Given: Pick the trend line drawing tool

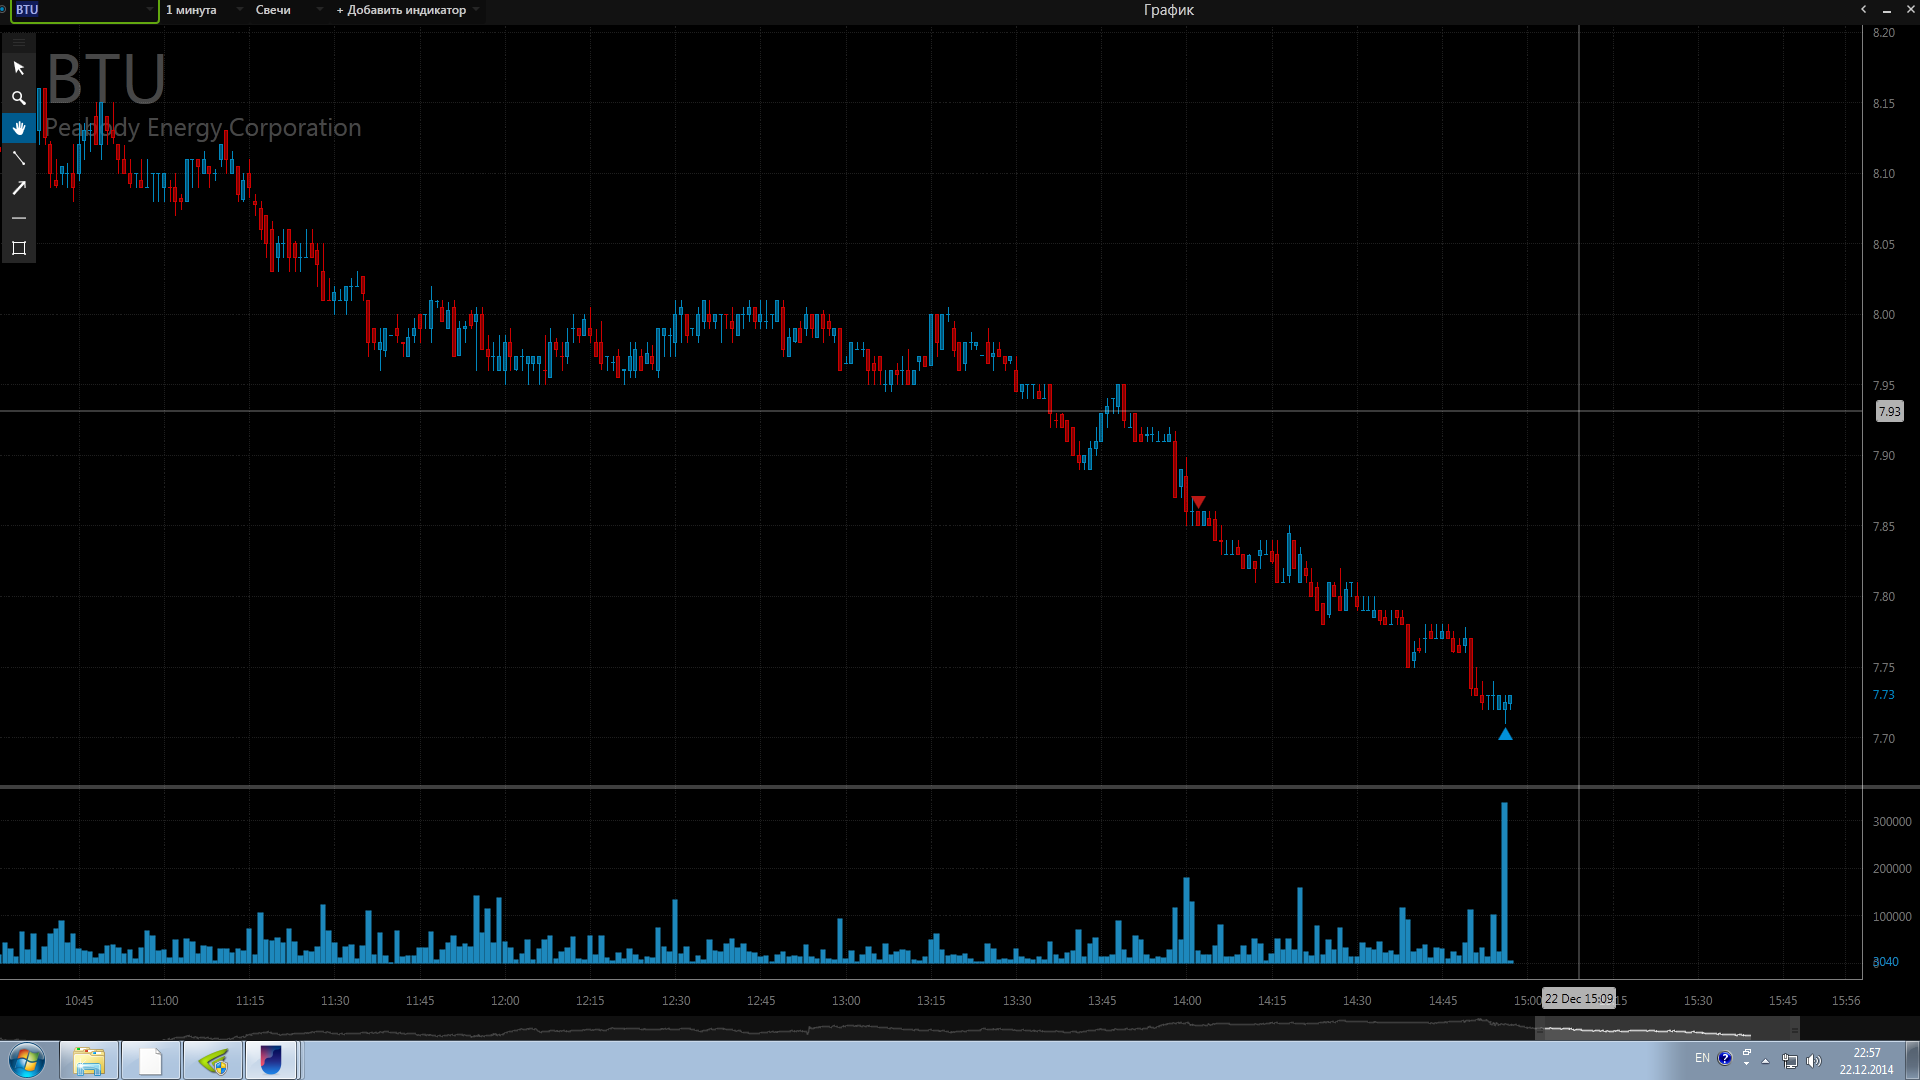Looking at the screenshot, I should pos(18,158).
